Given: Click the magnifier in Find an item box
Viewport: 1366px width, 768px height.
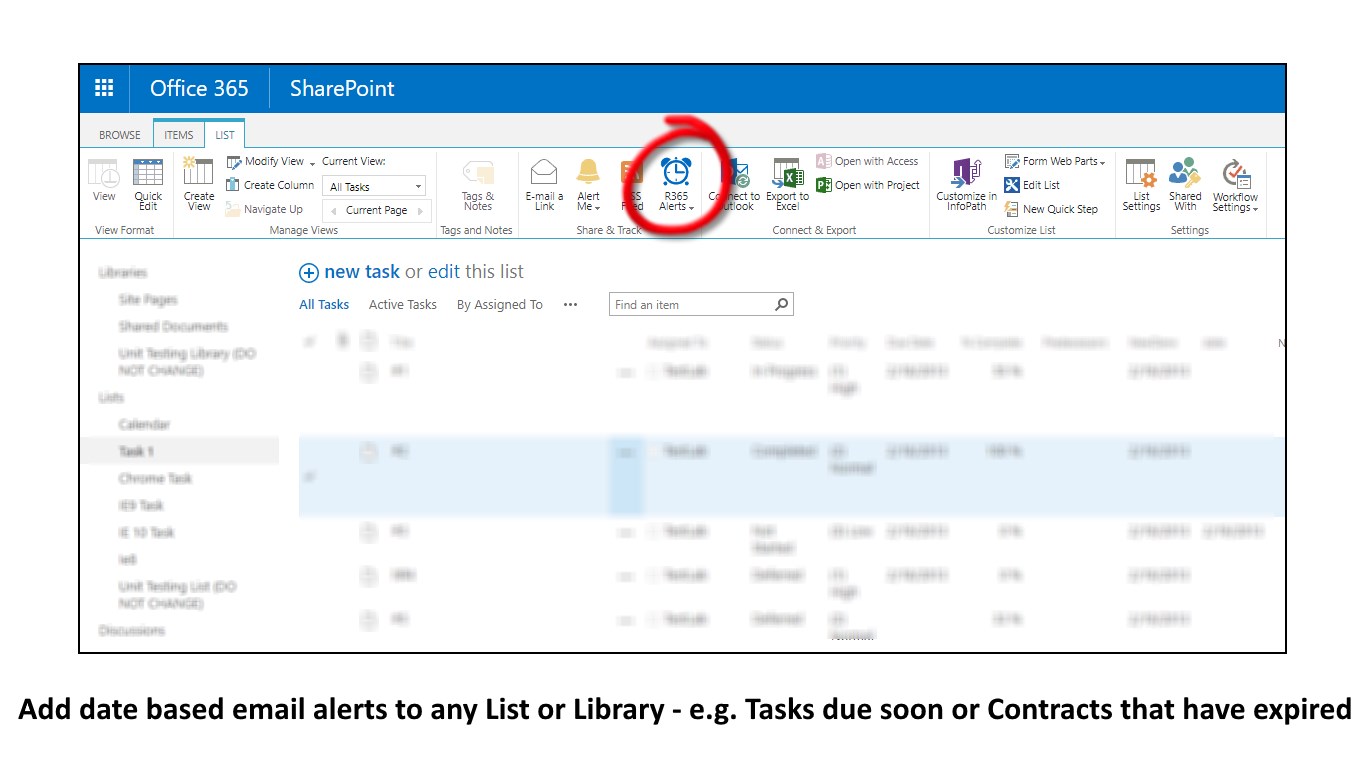Looking at the screenshot, I should [x=782, y=304].
